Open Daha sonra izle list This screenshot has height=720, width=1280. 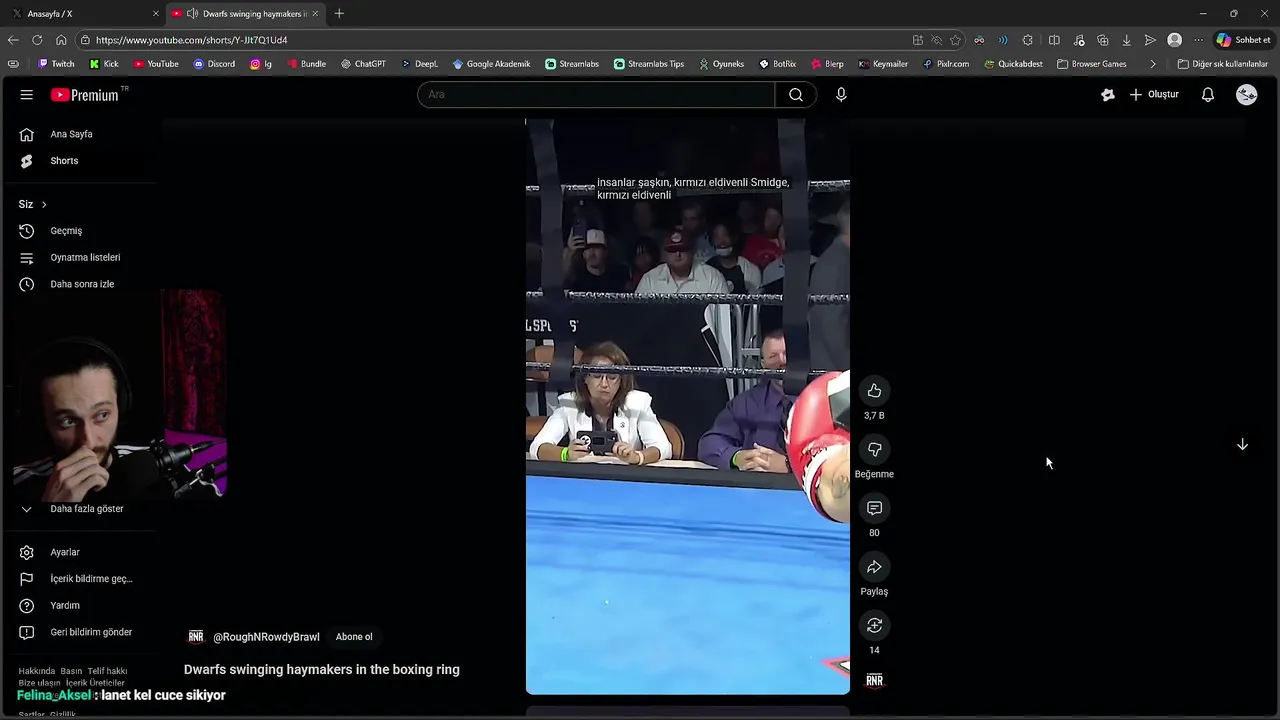80,284
